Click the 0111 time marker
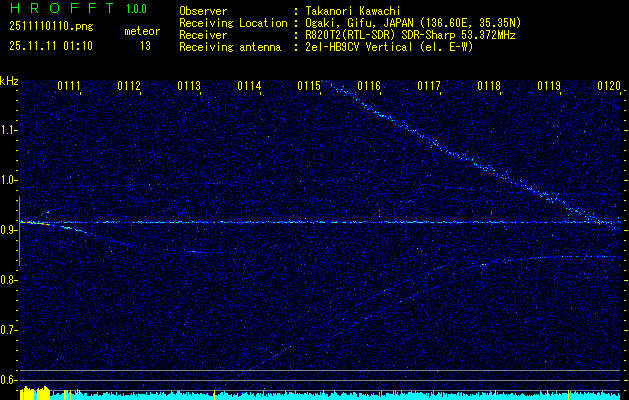The height and width of the screenshot is (400, 629). [69, 87]
